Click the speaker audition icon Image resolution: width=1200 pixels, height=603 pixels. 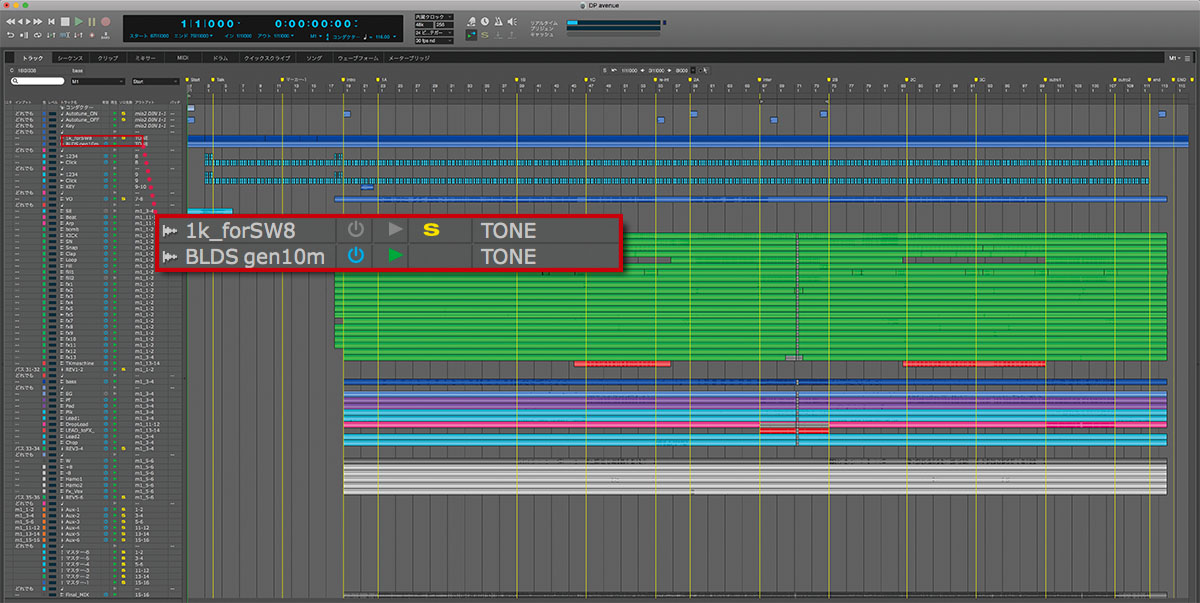[511, 21]
